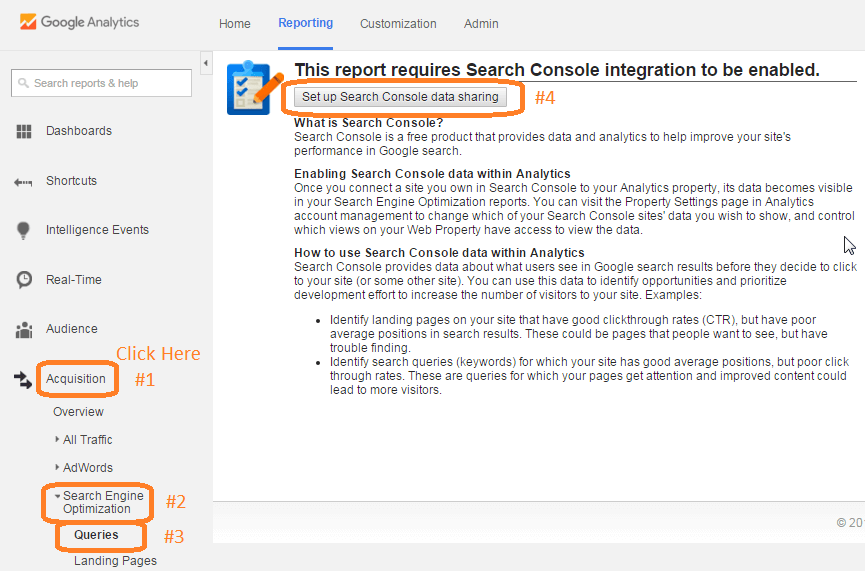
Task: Open Real-Time reports
Action: coord(73,280)
